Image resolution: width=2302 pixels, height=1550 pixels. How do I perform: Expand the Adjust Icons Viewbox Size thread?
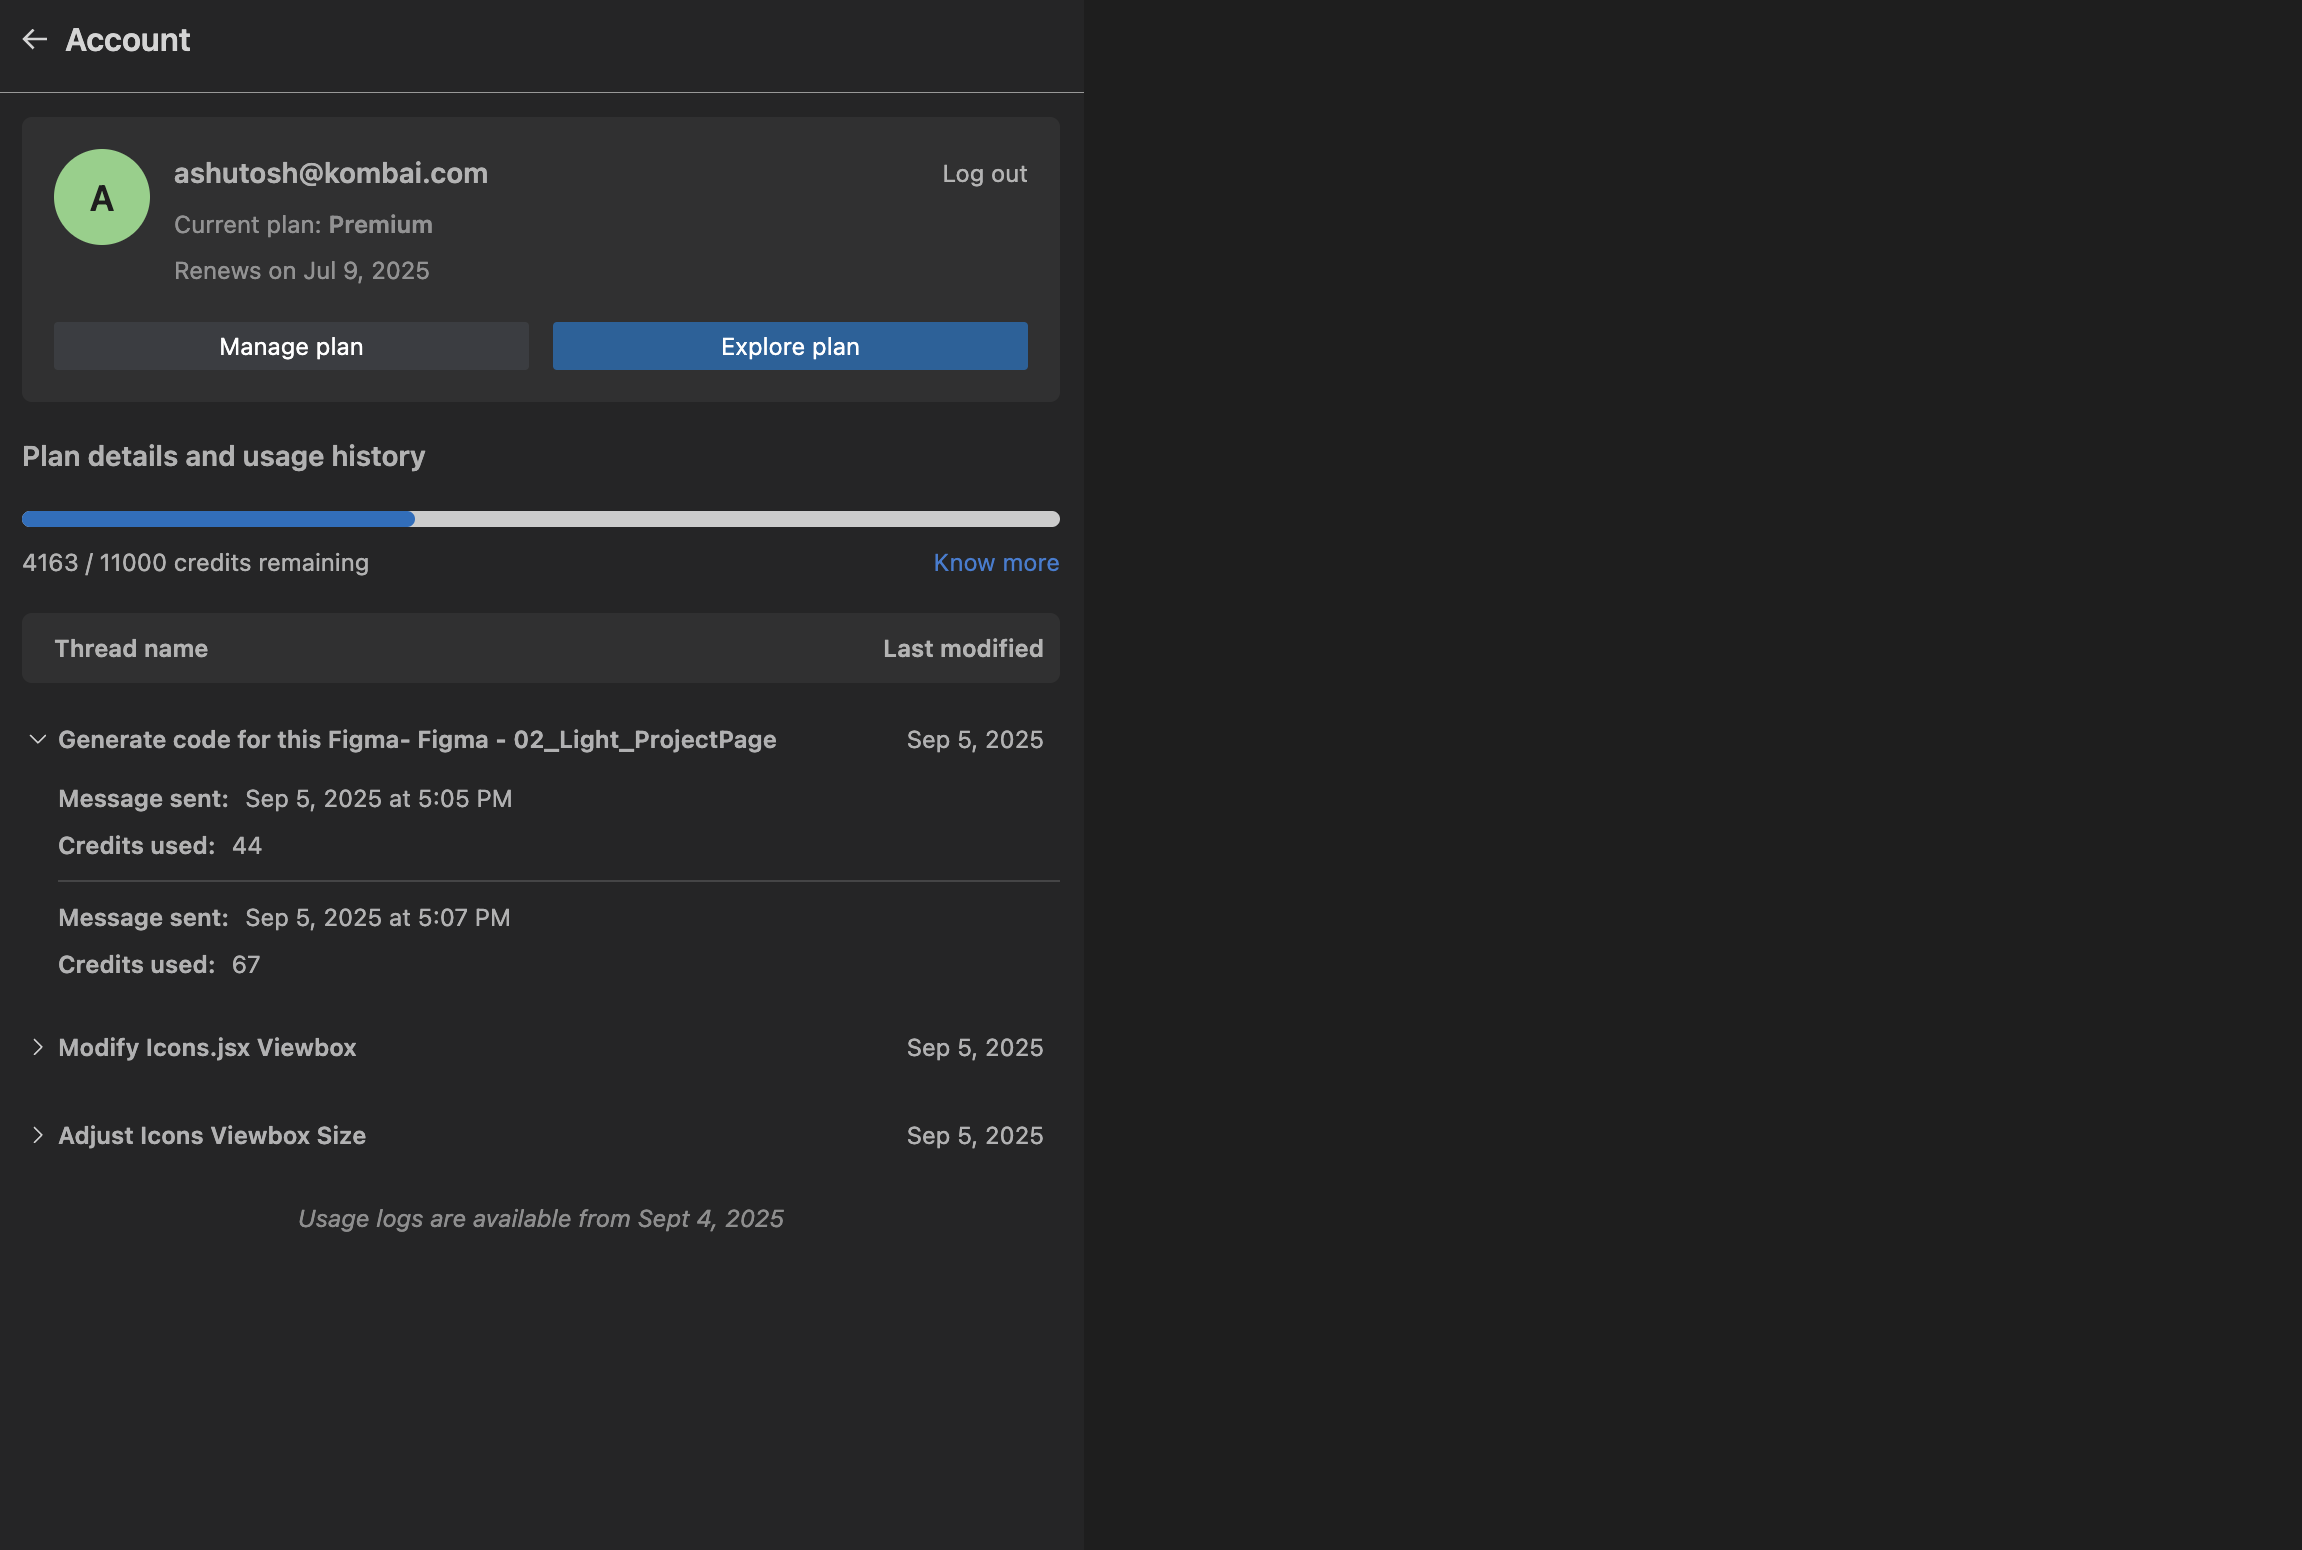pos(37,1135)
